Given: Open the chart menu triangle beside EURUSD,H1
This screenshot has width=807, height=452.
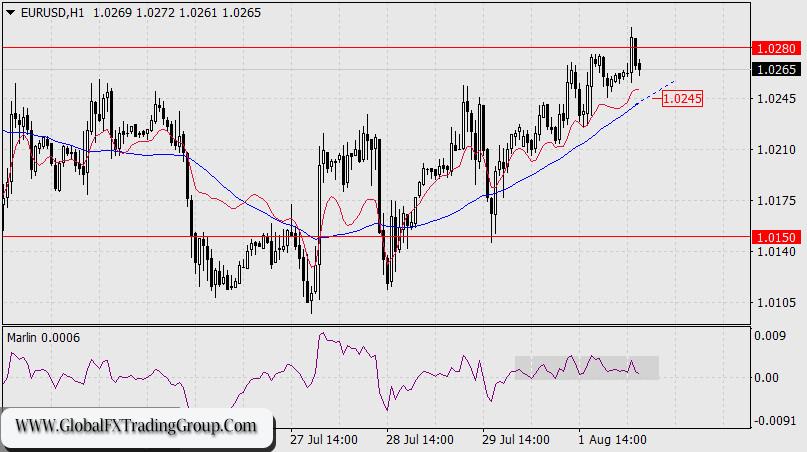Looking at the screenshot, I should [10, 13].
